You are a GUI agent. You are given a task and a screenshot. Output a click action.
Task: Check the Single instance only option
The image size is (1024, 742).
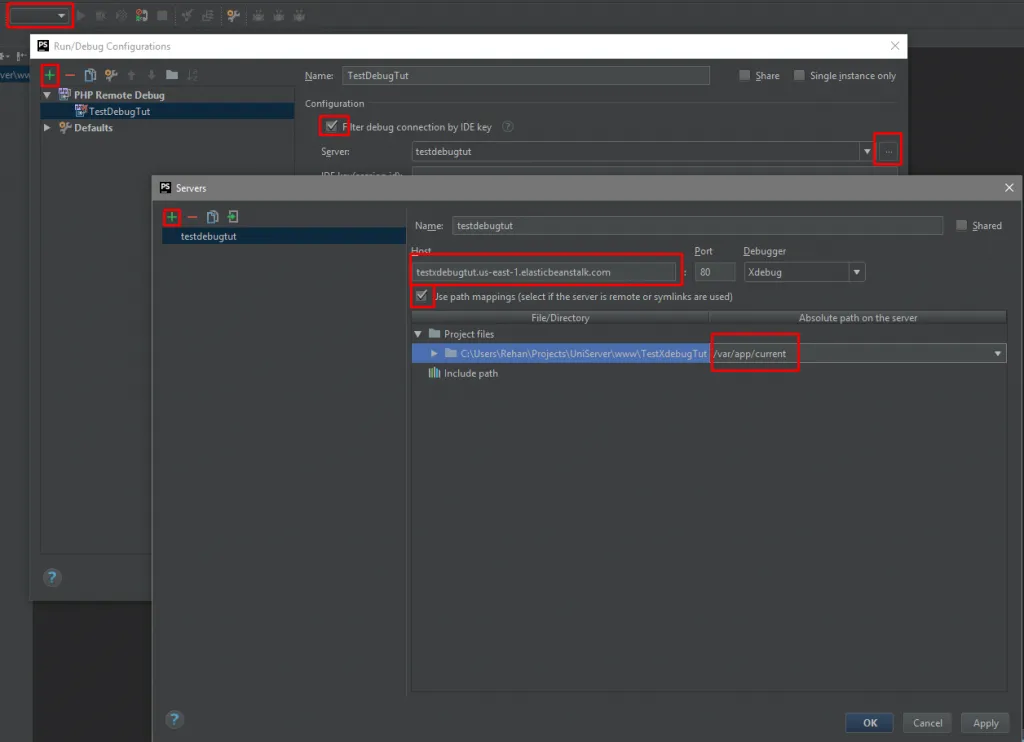tap(800, 76)
